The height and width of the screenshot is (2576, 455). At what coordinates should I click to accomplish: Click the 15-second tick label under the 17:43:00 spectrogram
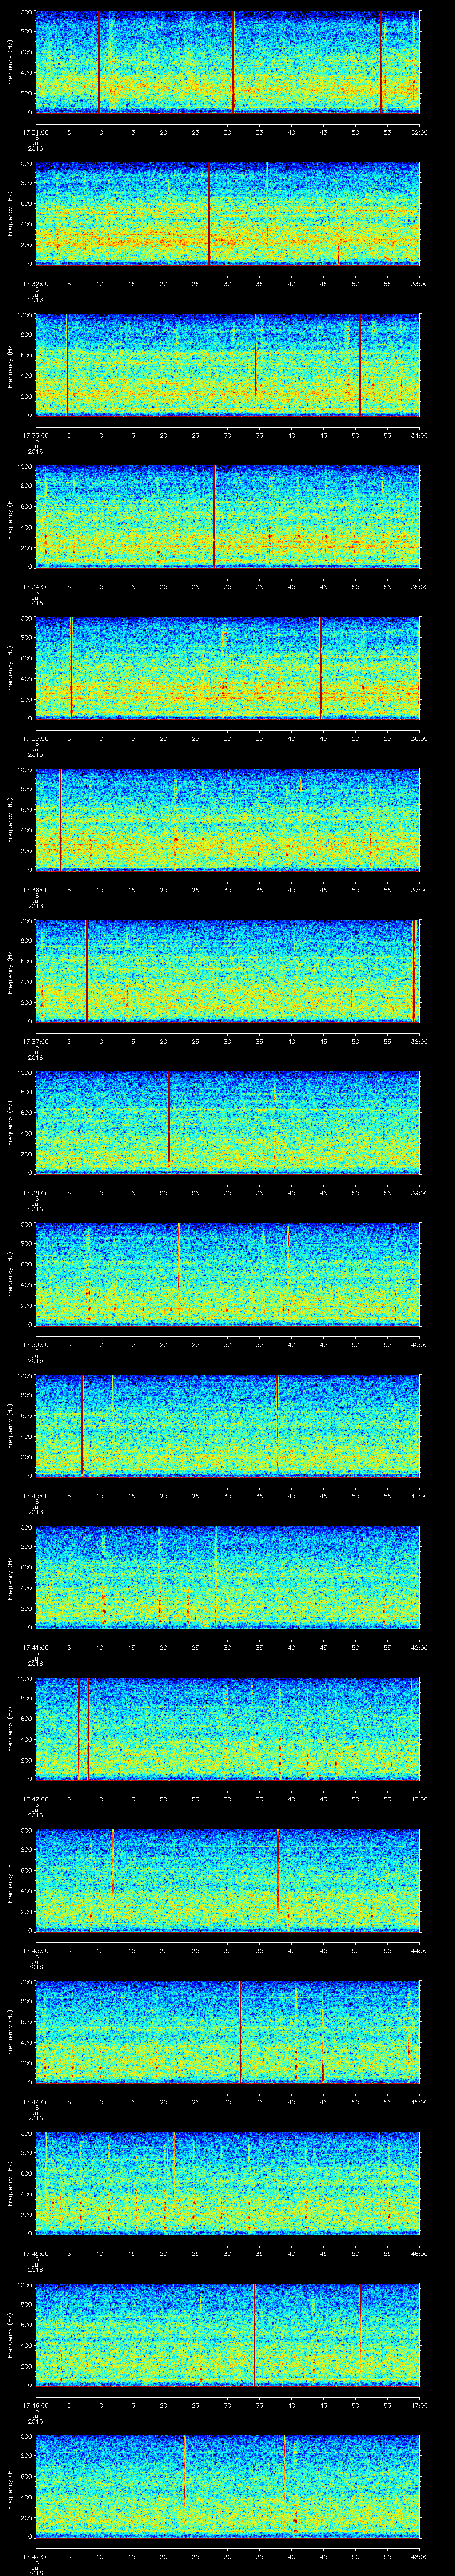(132, 1950)
